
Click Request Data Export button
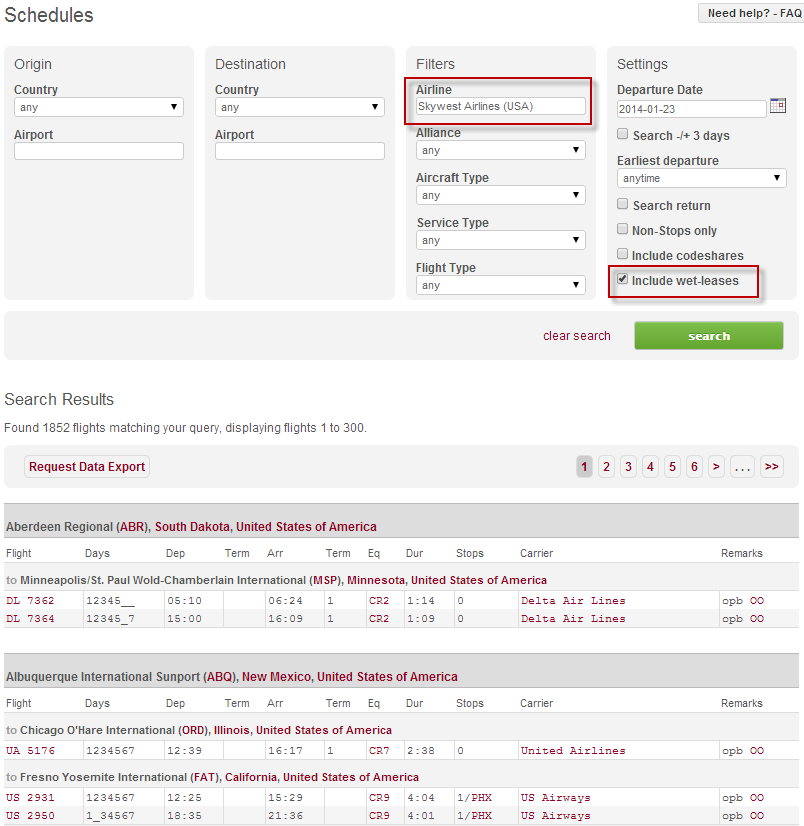[x=87, y=467]
